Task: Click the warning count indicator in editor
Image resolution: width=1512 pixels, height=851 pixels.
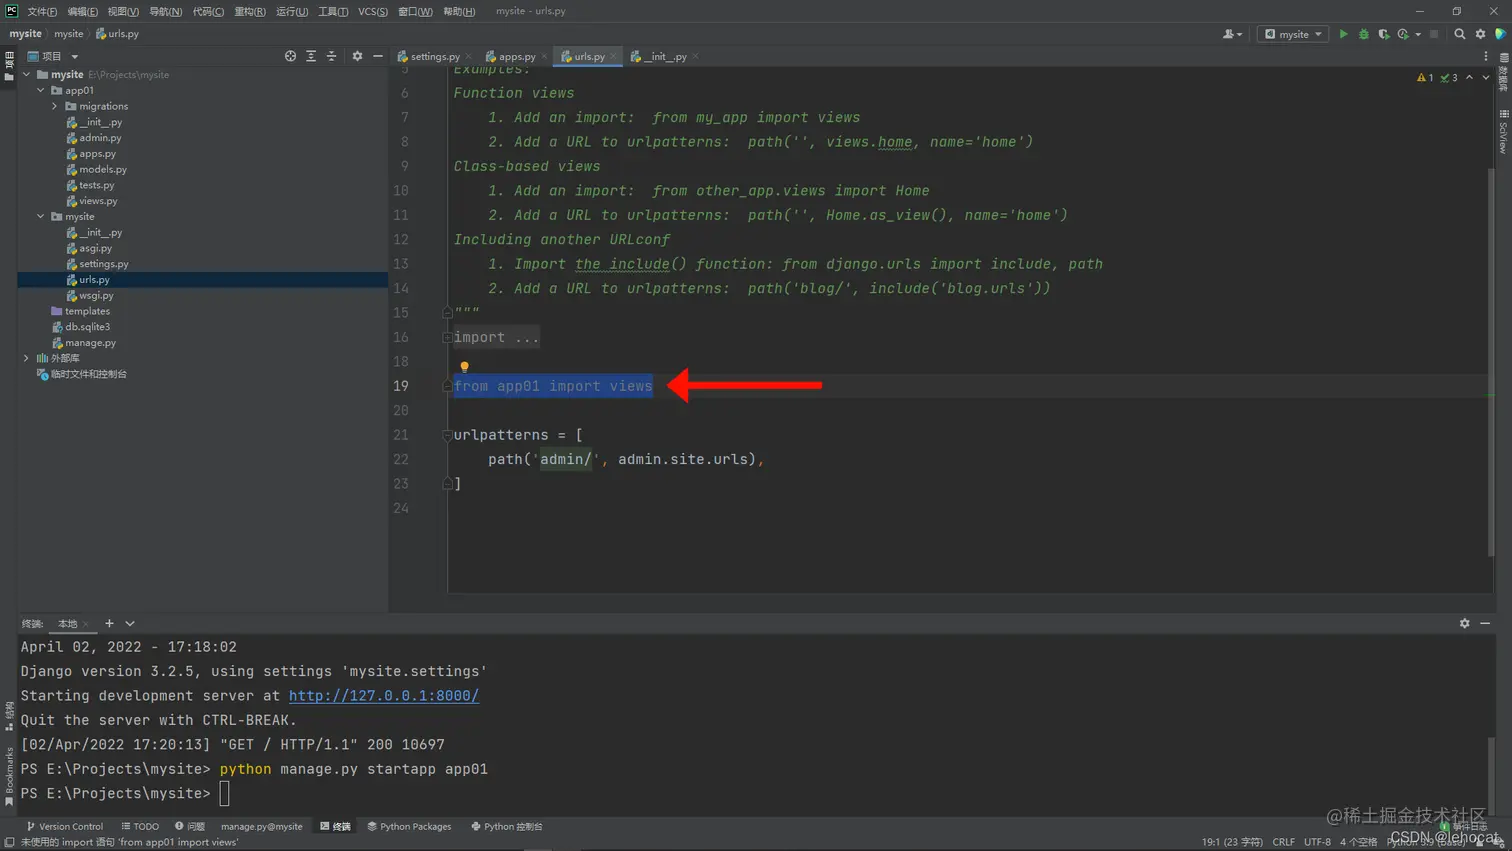Action: click(x=1425, y=77)
